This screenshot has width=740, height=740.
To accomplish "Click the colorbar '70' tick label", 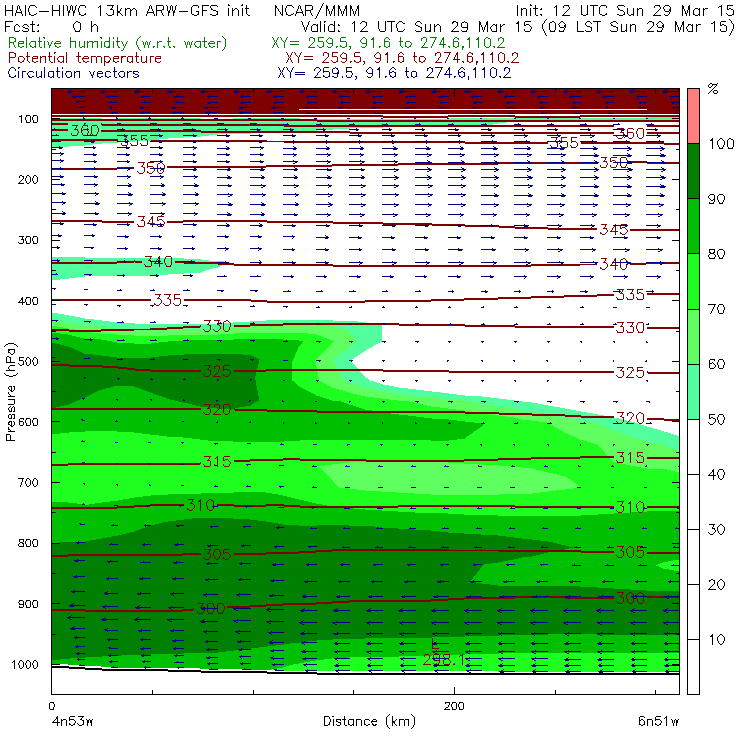I will (716, 309).
